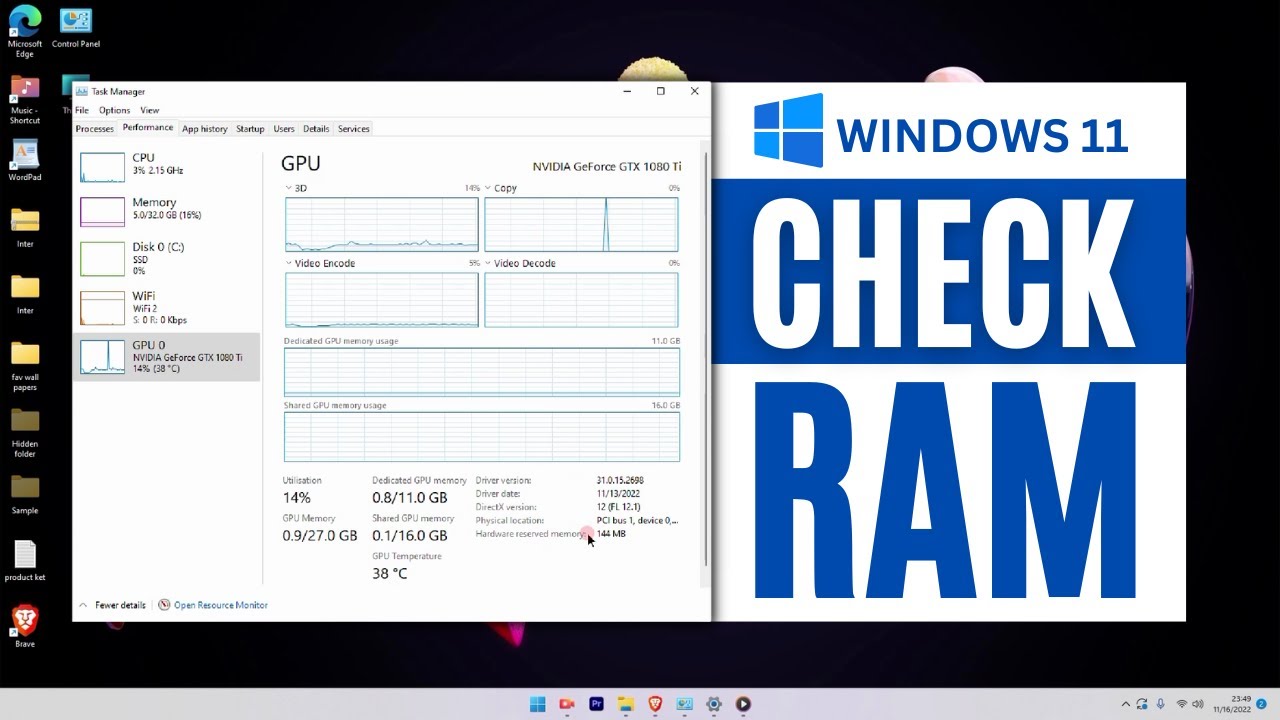Switch to the Services tab
This screenshot has height=720, width=1280.
point(354,129)
